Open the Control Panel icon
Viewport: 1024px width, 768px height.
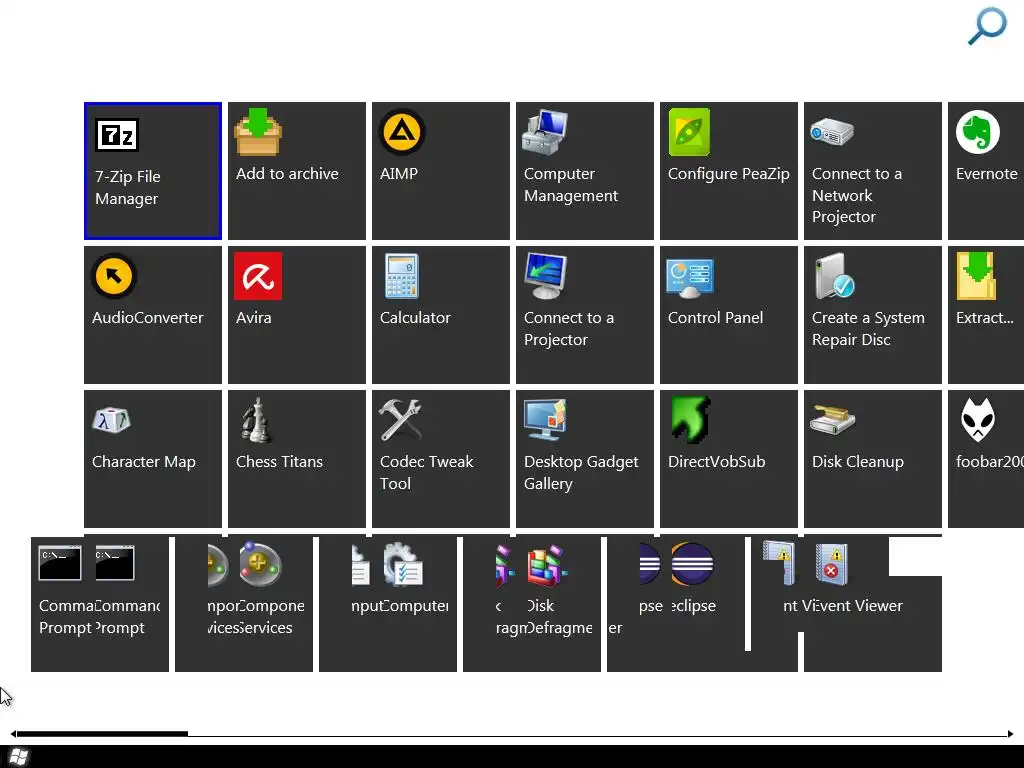[x=690, y=277]
